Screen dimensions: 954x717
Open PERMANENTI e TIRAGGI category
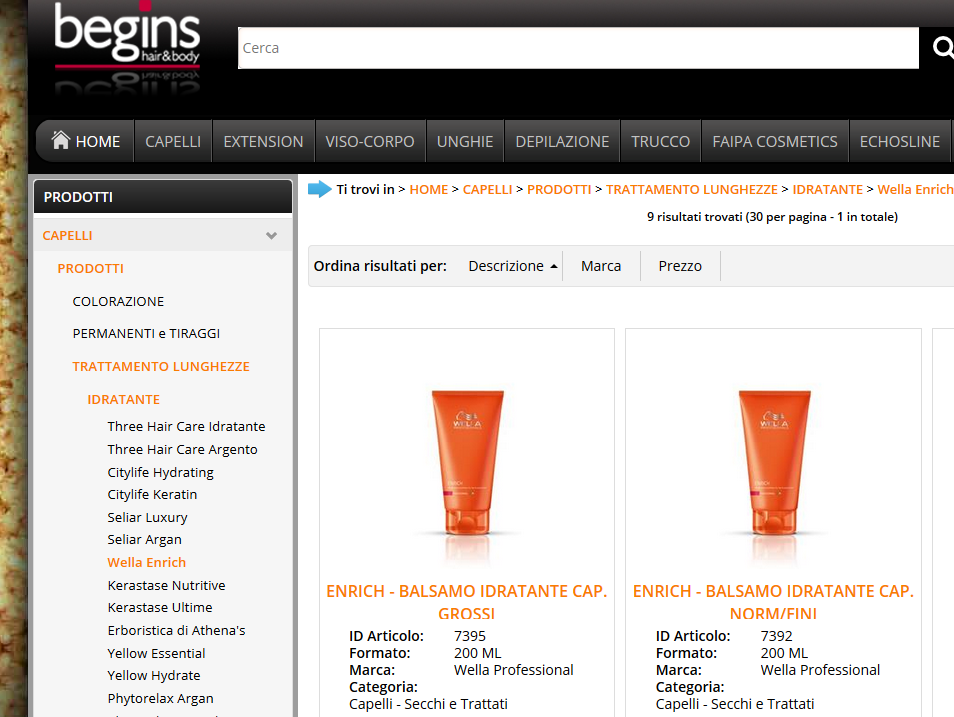[x=146, y=334]
